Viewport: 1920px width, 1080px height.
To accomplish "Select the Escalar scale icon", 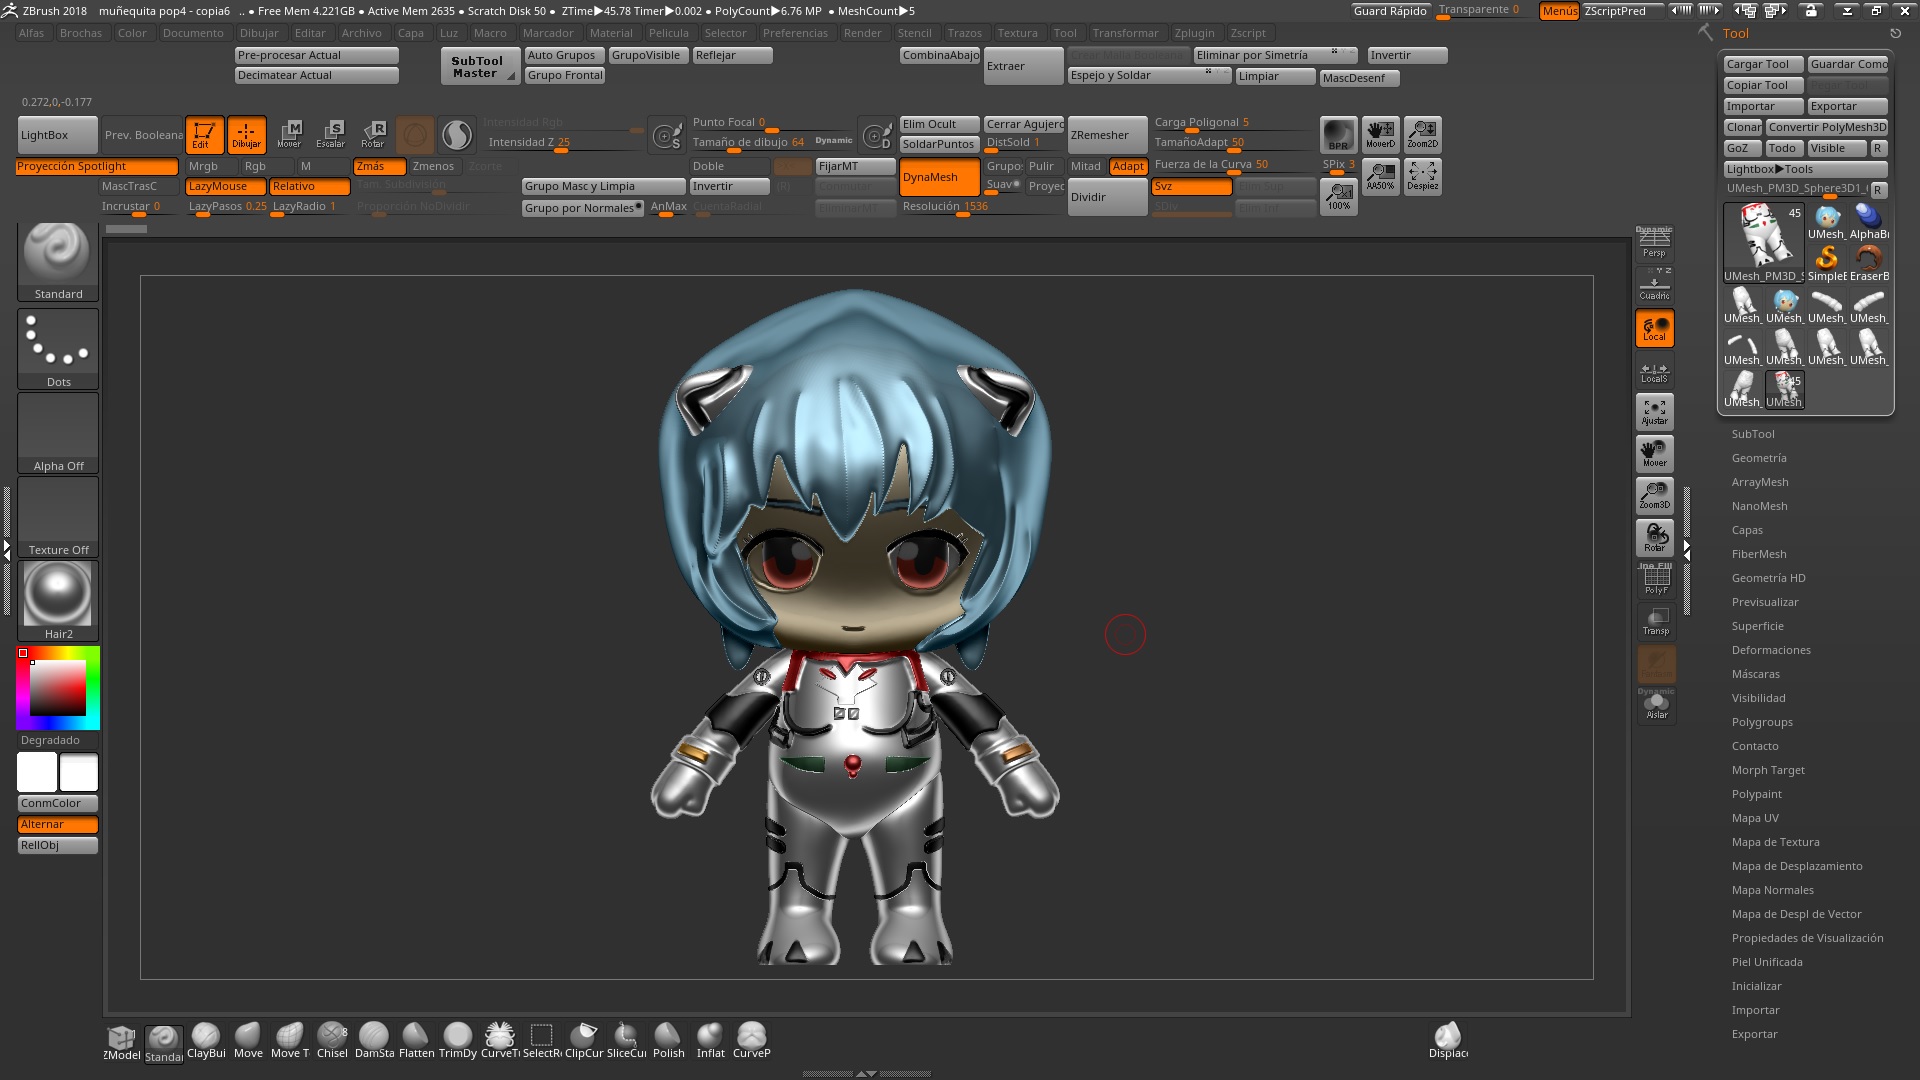I will (x=331, y=135).
